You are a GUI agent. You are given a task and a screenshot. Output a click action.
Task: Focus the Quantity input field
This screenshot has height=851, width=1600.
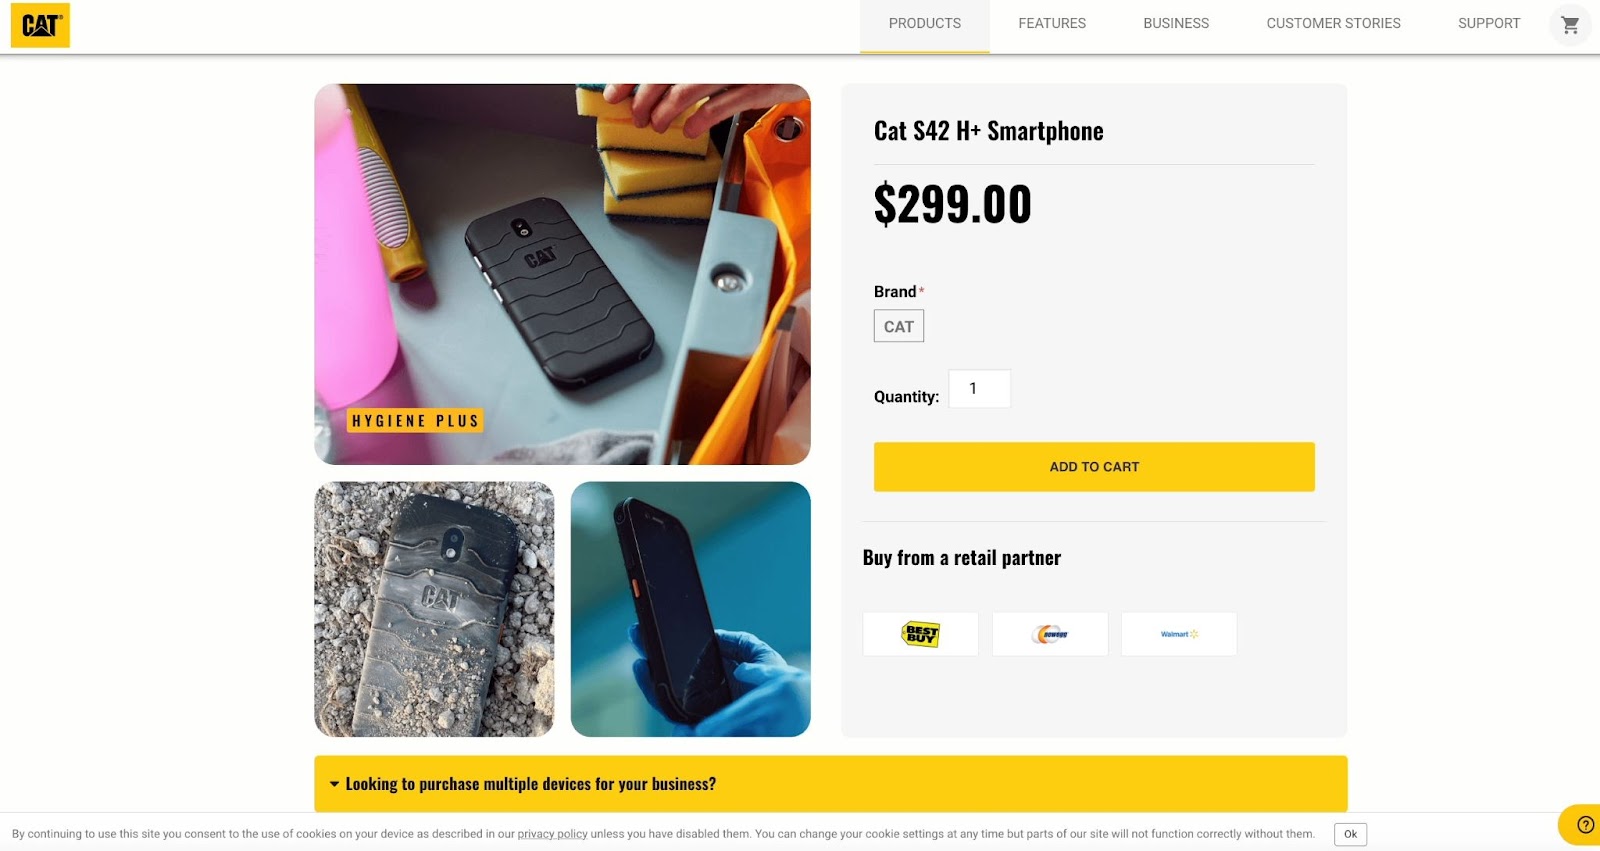[979, 389]
